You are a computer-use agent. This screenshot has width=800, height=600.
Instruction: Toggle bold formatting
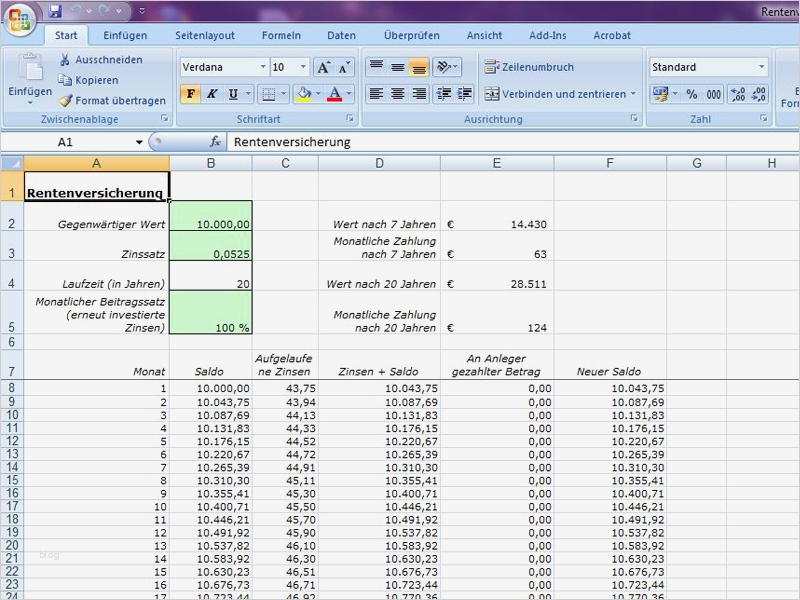point(190,94)
